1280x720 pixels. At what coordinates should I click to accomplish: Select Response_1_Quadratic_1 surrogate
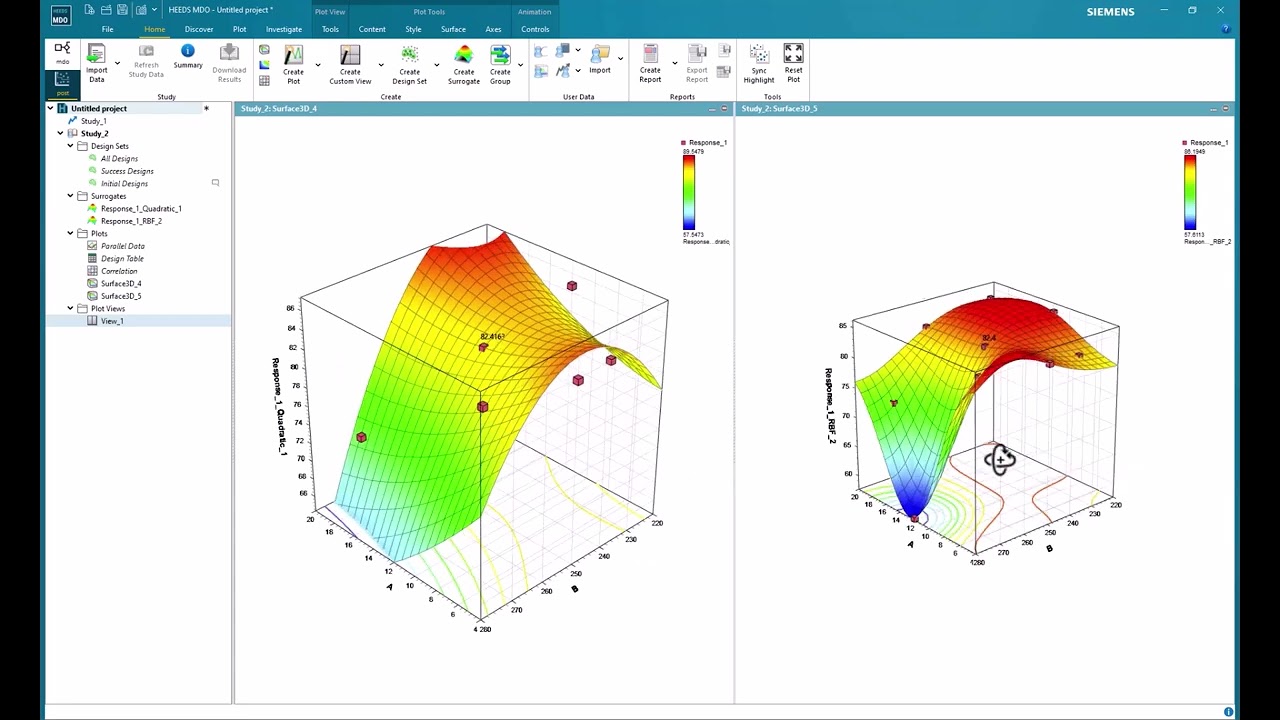click(141, 208)
